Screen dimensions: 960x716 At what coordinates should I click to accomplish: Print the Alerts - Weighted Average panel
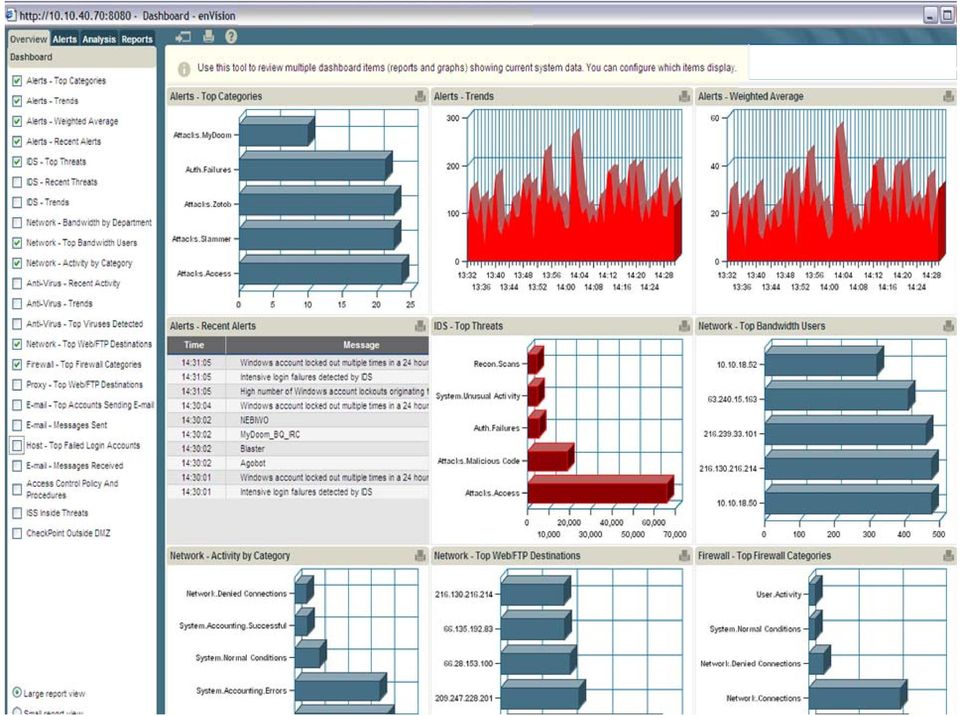pos(948,96)
